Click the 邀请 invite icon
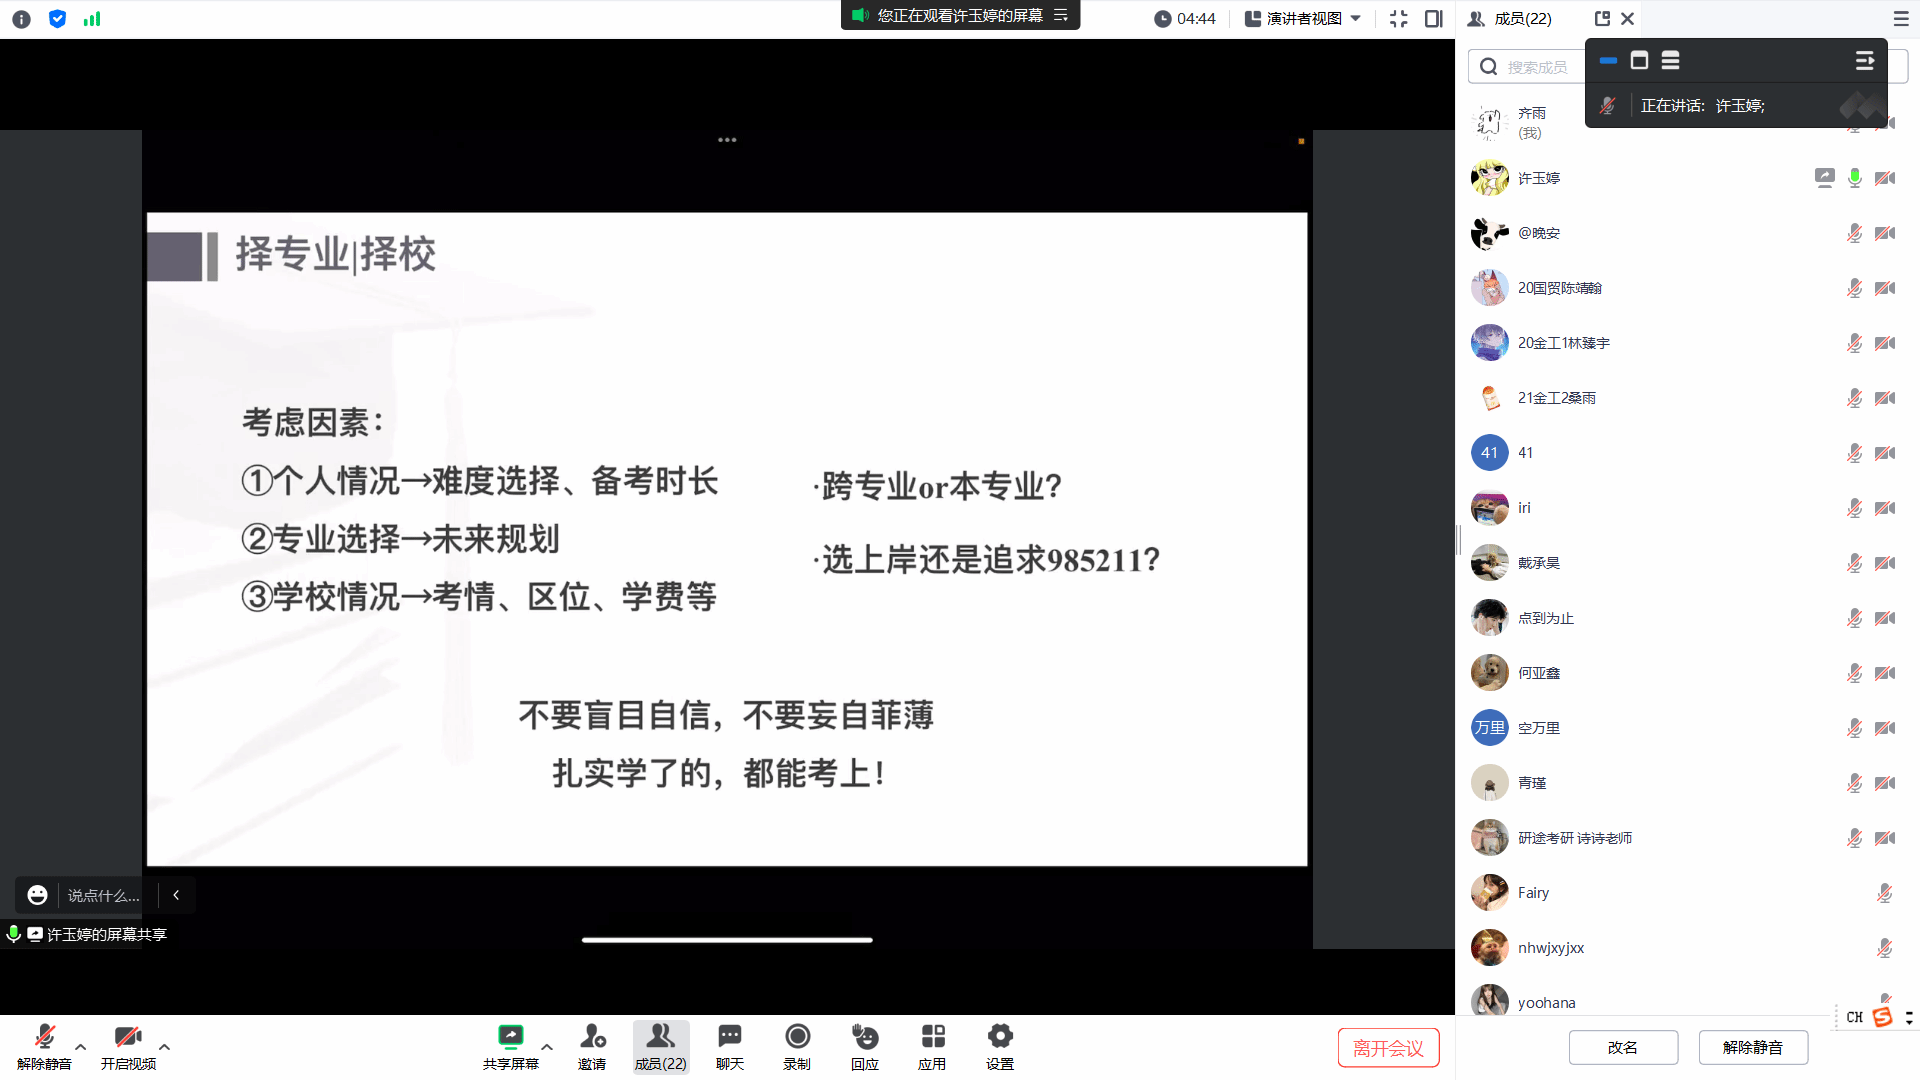 pyautogui.click(x=592, y=1037)
